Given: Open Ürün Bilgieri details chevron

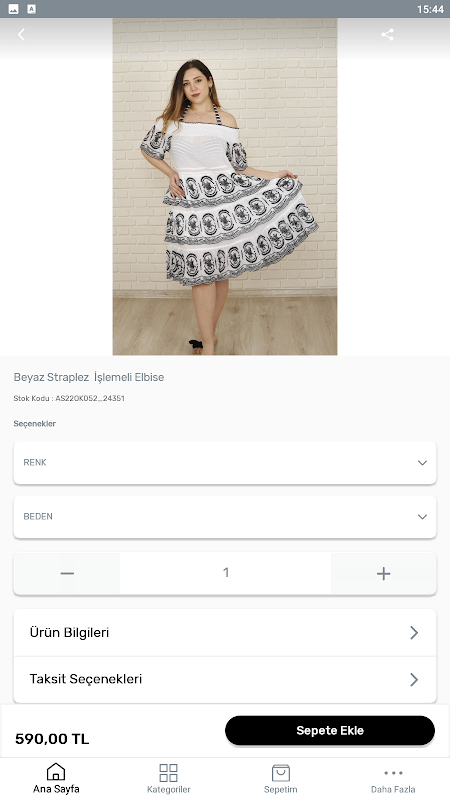Looking at the screenshot, I should 414,633.
